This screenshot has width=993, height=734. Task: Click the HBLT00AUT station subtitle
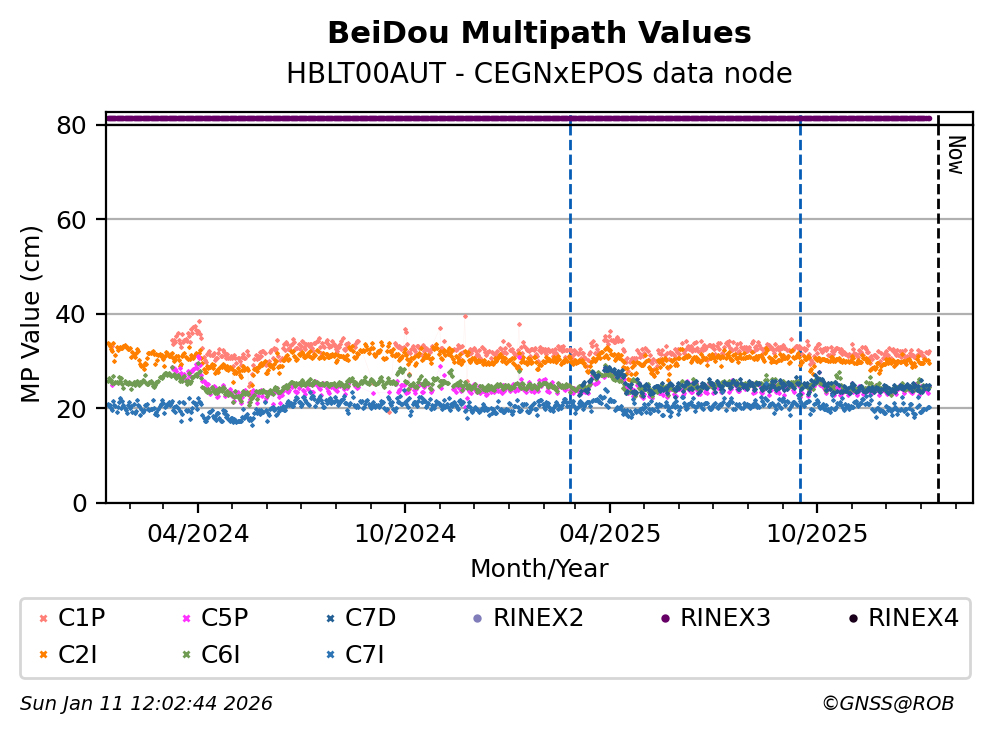click(539, 74)
